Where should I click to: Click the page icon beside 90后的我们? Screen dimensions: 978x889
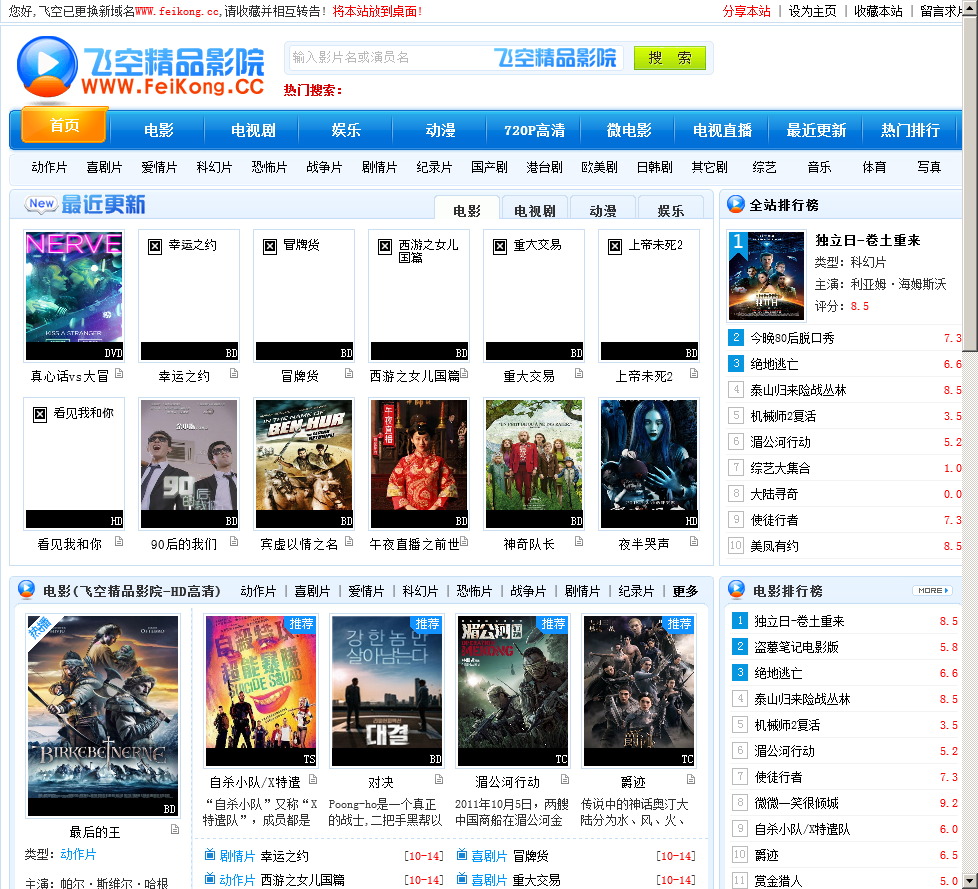click(x=234, y=542)
